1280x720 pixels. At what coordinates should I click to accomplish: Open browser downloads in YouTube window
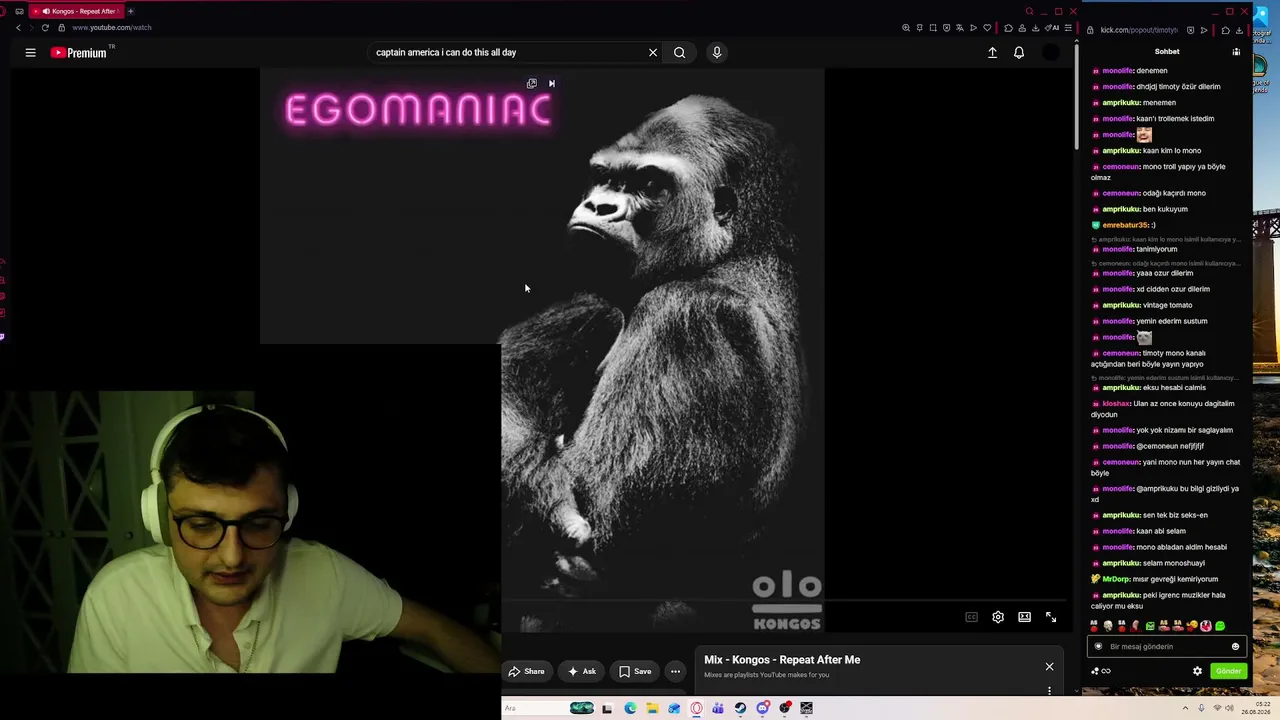click(1035, 28)
